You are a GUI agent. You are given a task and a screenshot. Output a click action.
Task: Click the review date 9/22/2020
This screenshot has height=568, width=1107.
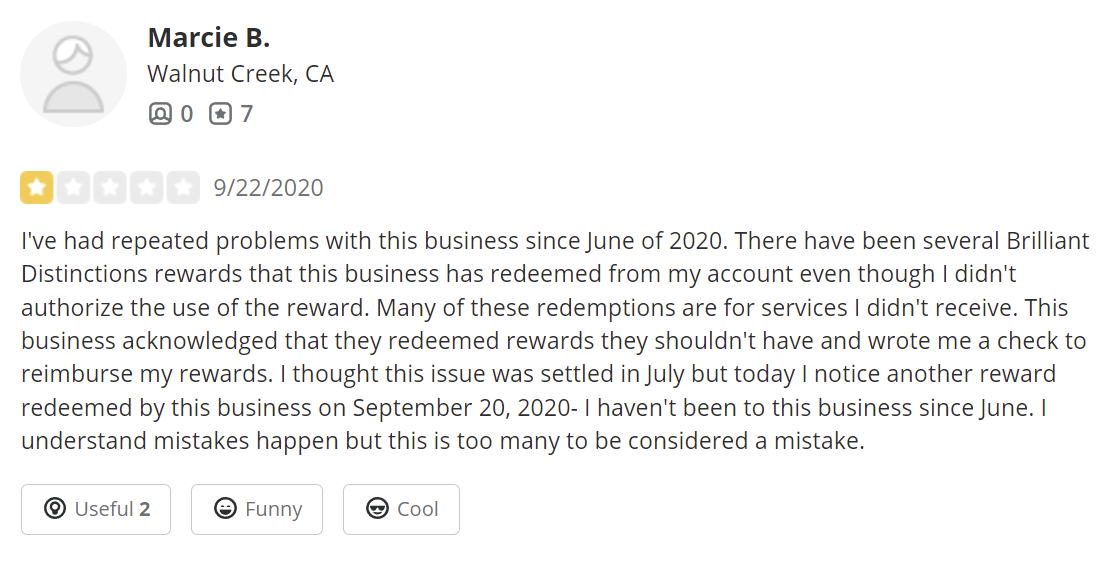click(x=268, y=188)
